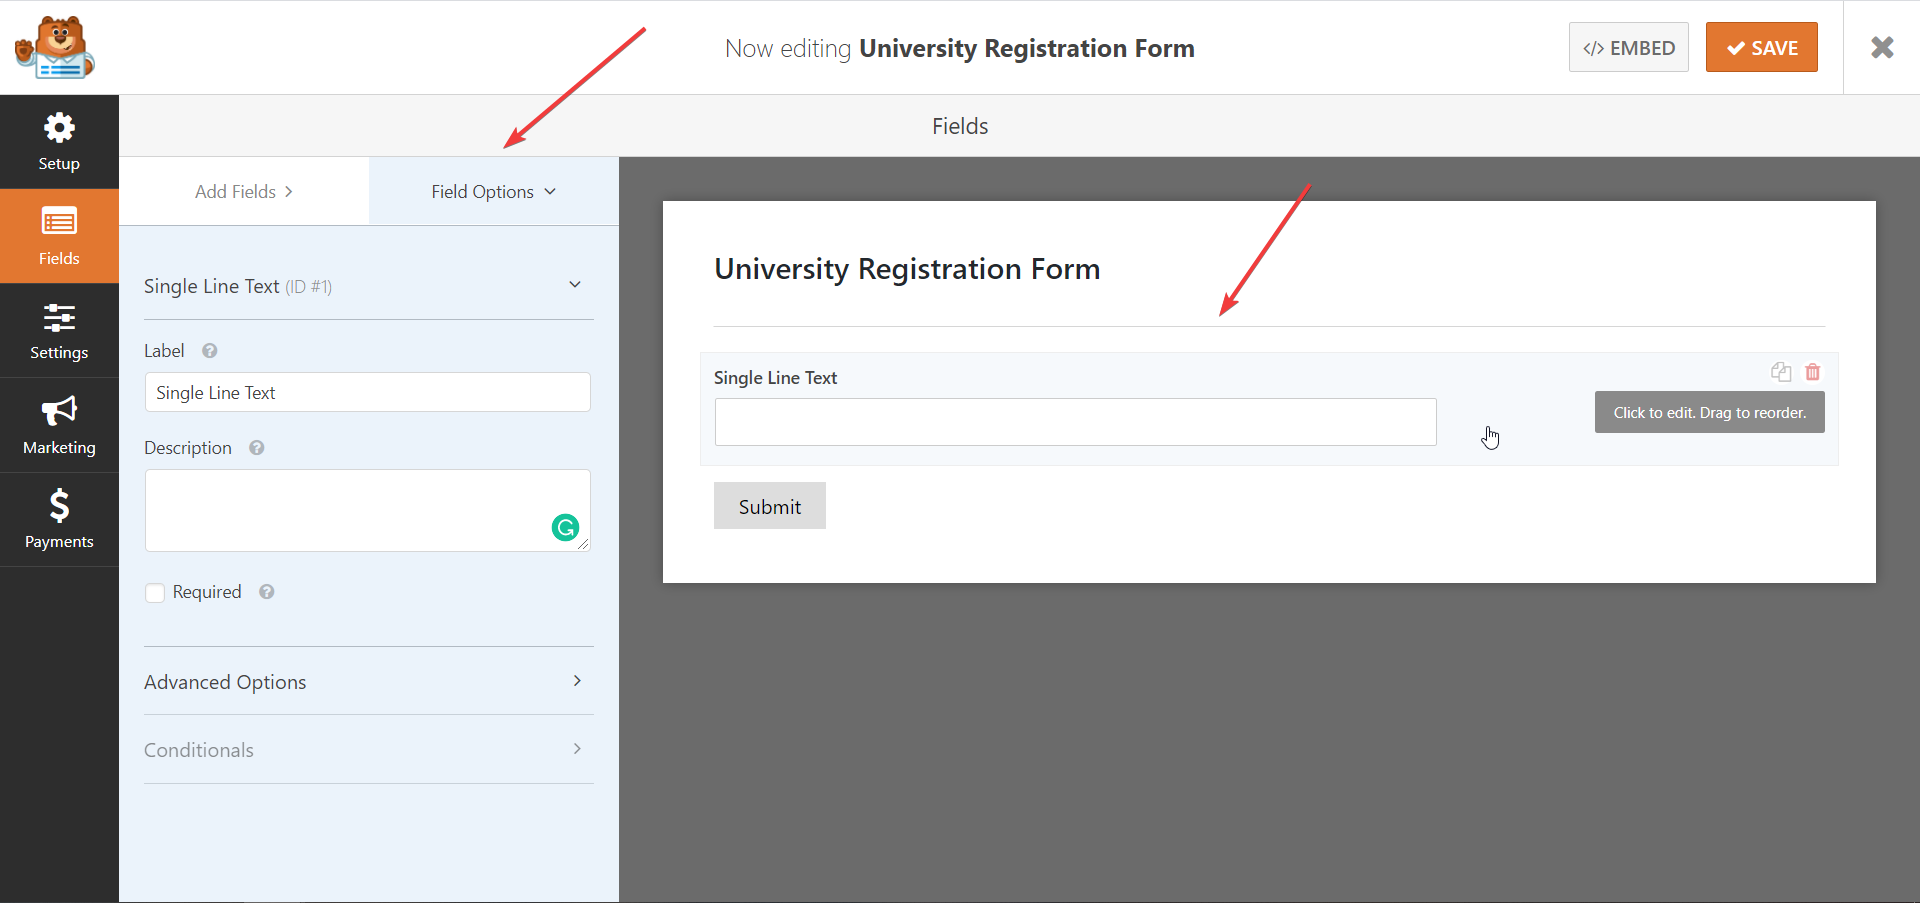Image resolution: width=1920 pixels, height=903 pixels.
Task: Save the University Registration Form
Action: pos(1761,47)
